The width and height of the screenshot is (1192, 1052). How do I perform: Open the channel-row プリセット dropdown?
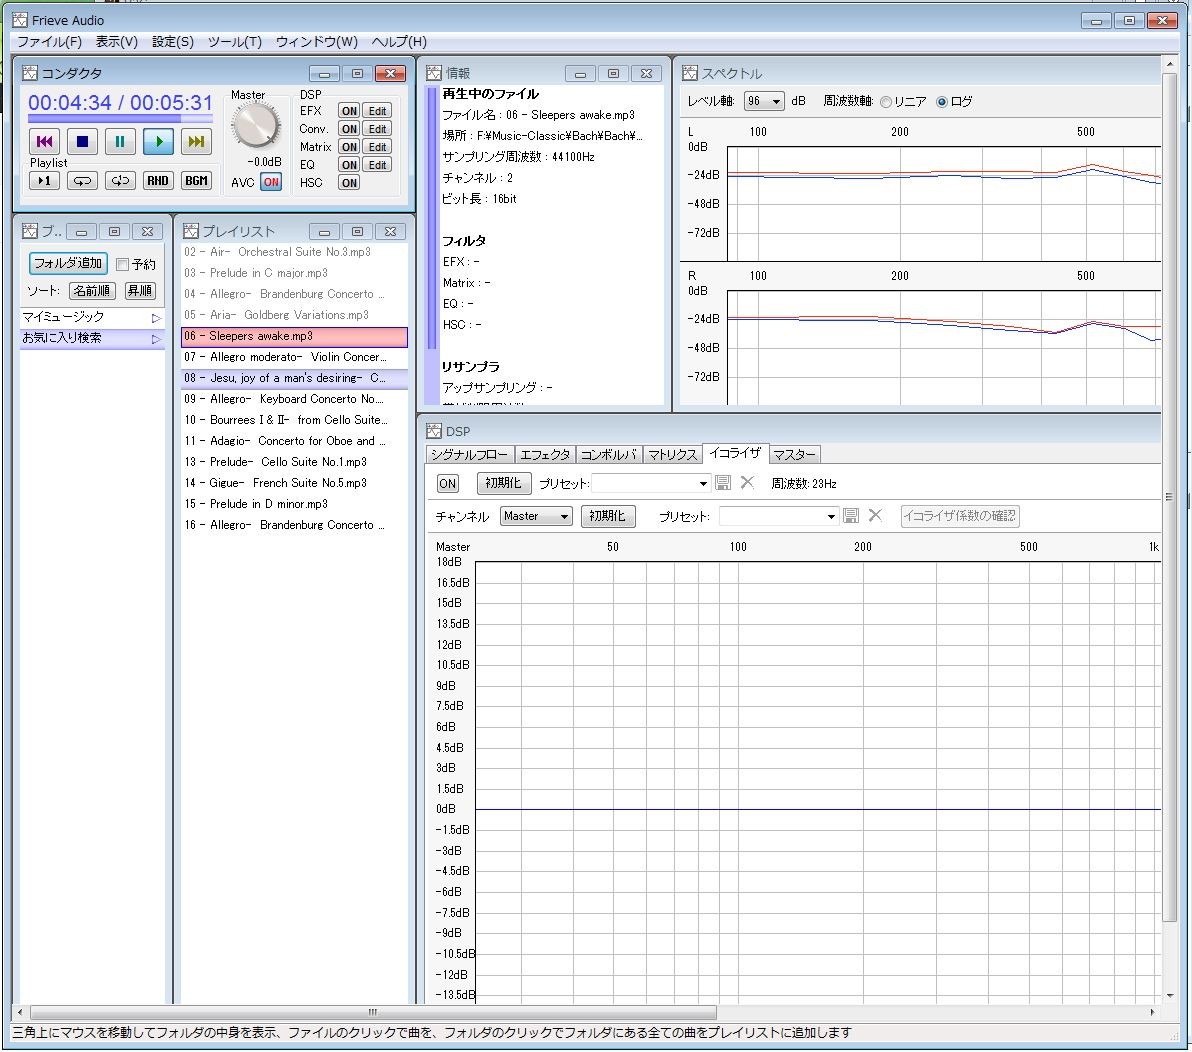[x=778, y=516]
